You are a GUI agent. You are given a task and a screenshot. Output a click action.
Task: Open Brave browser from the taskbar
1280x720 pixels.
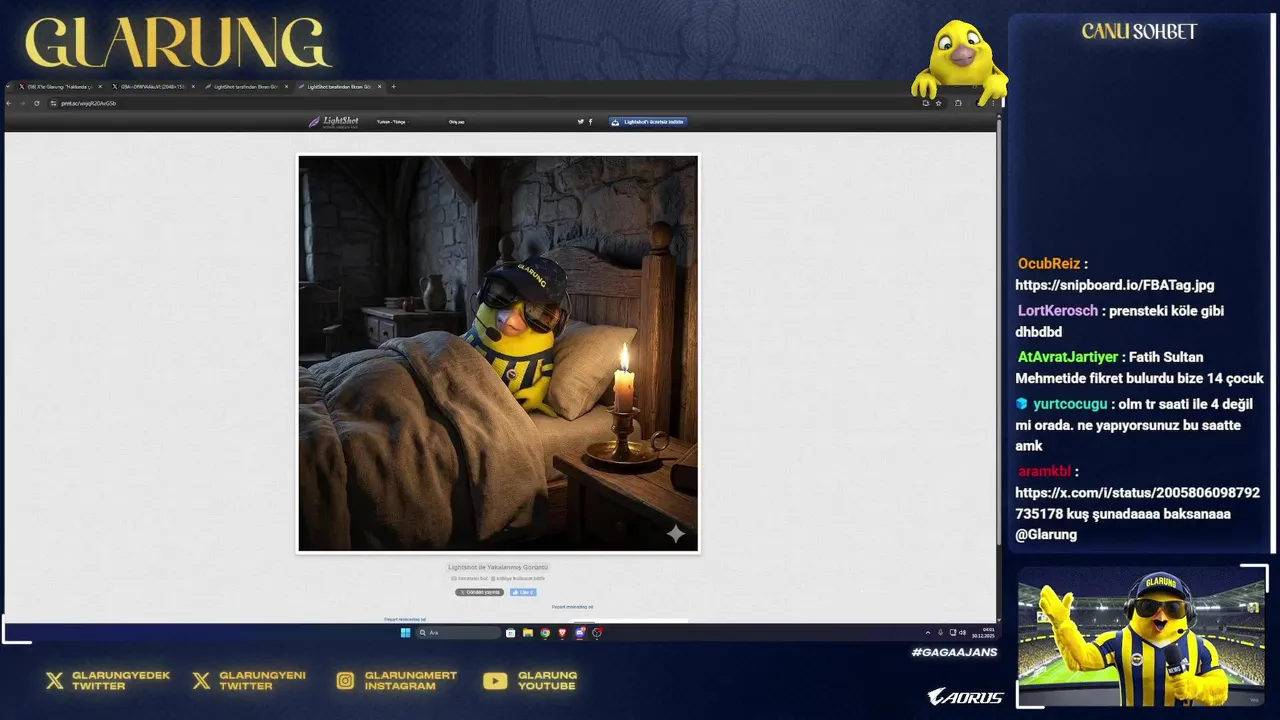tap(562, 632)
